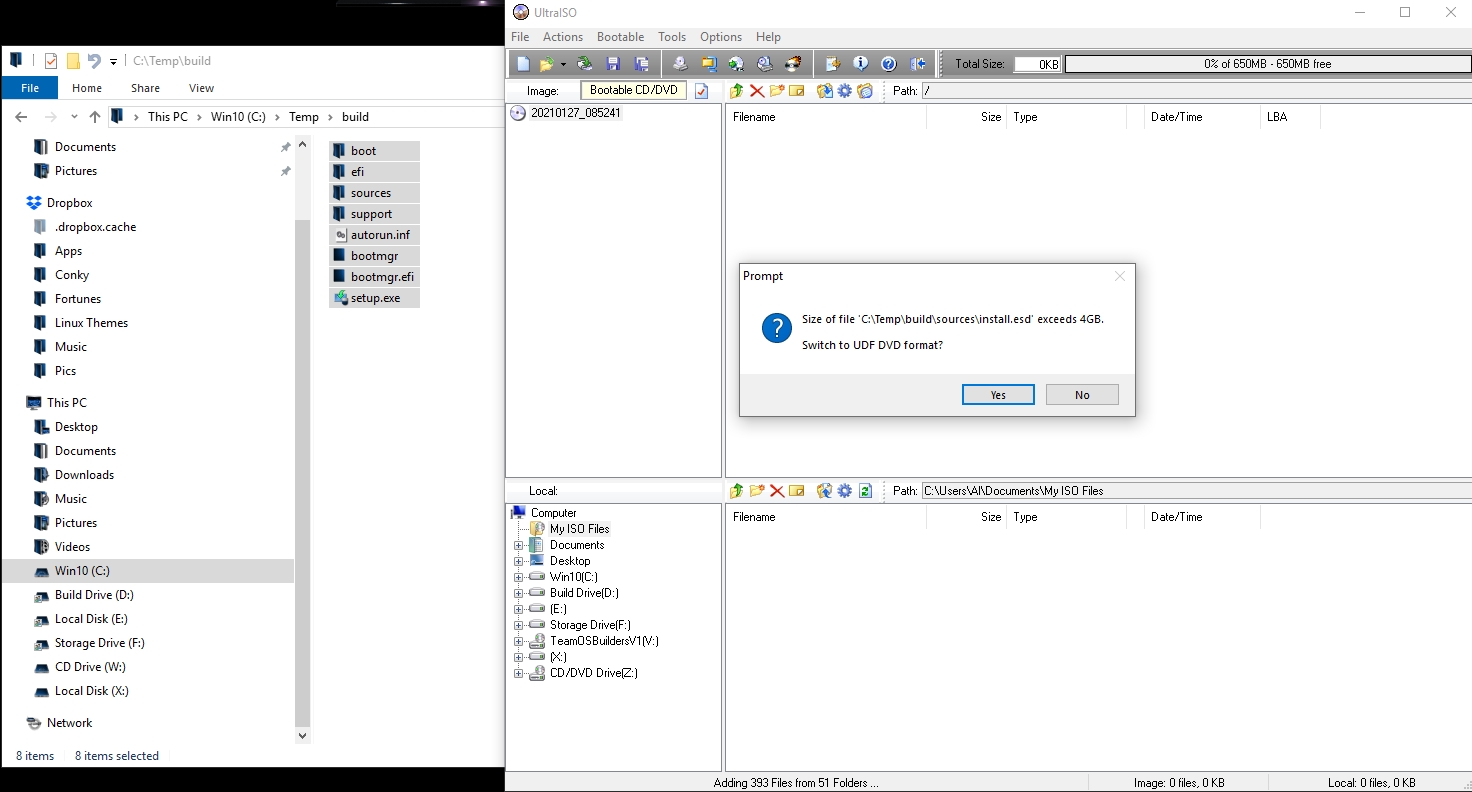Expand the Storage Drive(F:) node in Local tree

coord(519,625)
